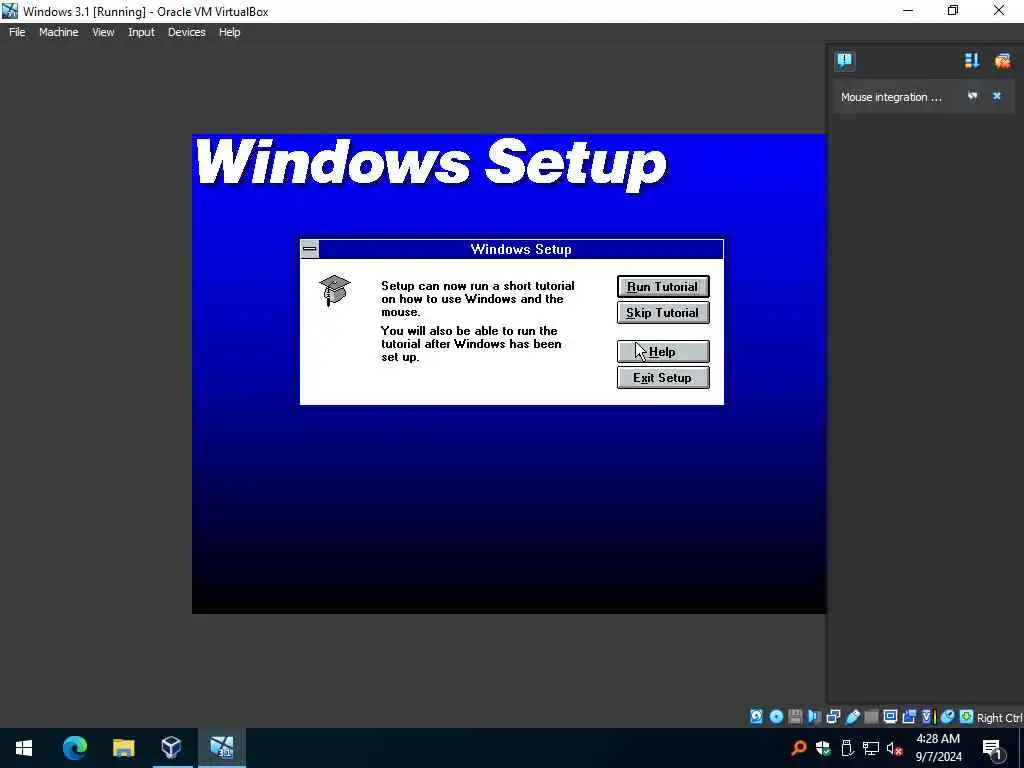Click the network tray icon

click(x=871, y=748)
